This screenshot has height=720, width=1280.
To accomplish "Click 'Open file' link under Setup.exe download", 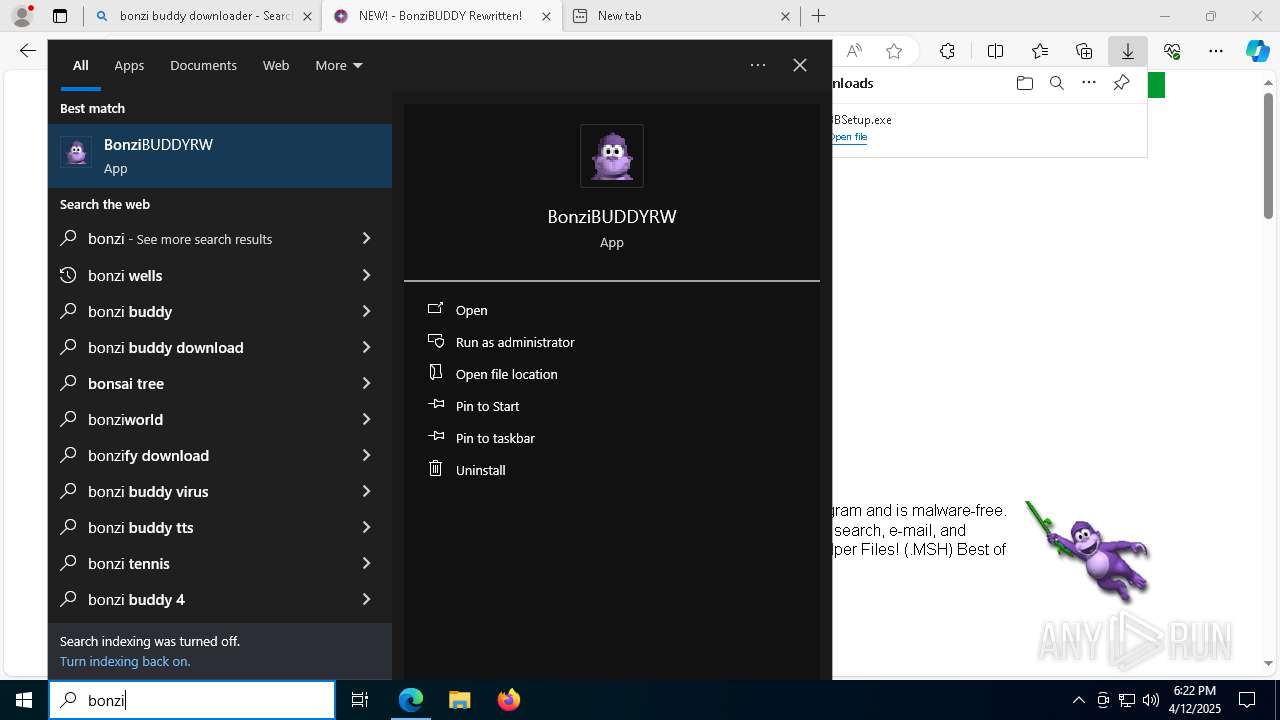I will pos(849,137).
